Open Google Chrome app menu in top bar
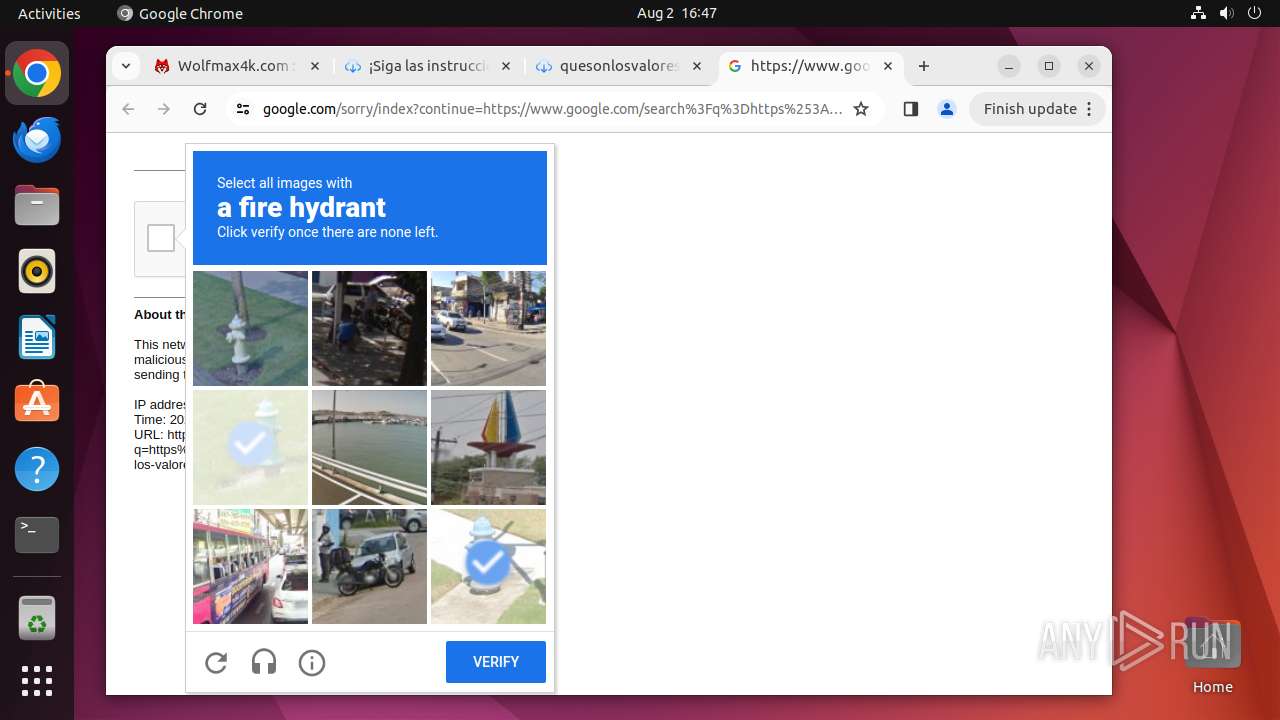Viewport: 1280px width, 720px height. pyautogui.click(x=180, y=13)
